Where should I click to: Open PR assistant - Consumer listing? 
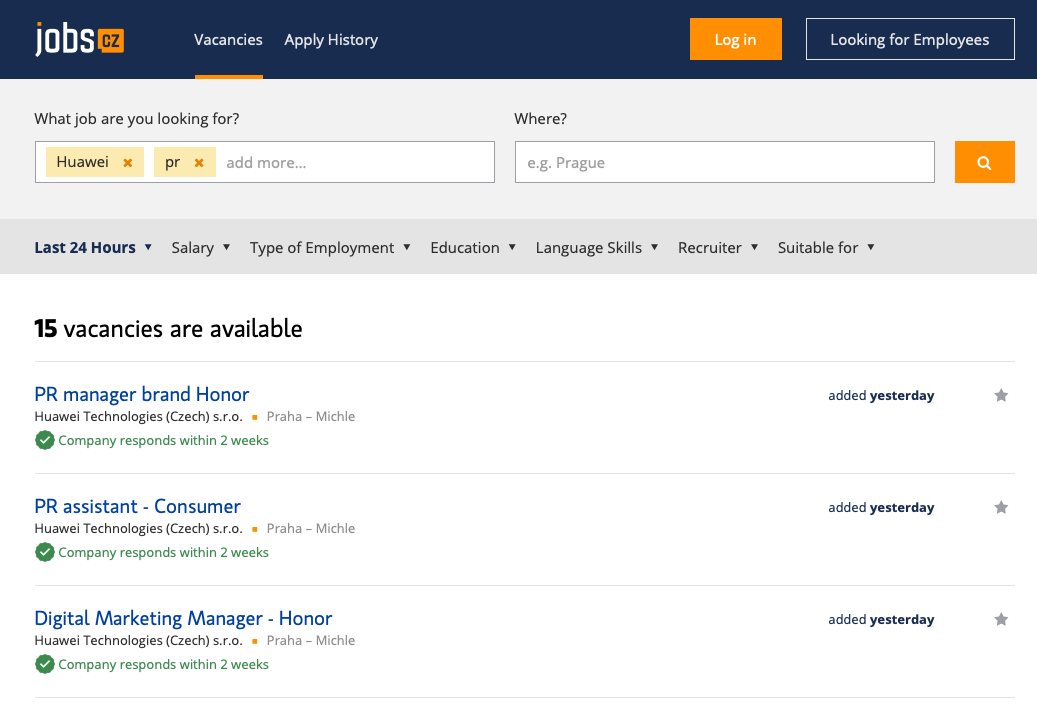(138, 506)
